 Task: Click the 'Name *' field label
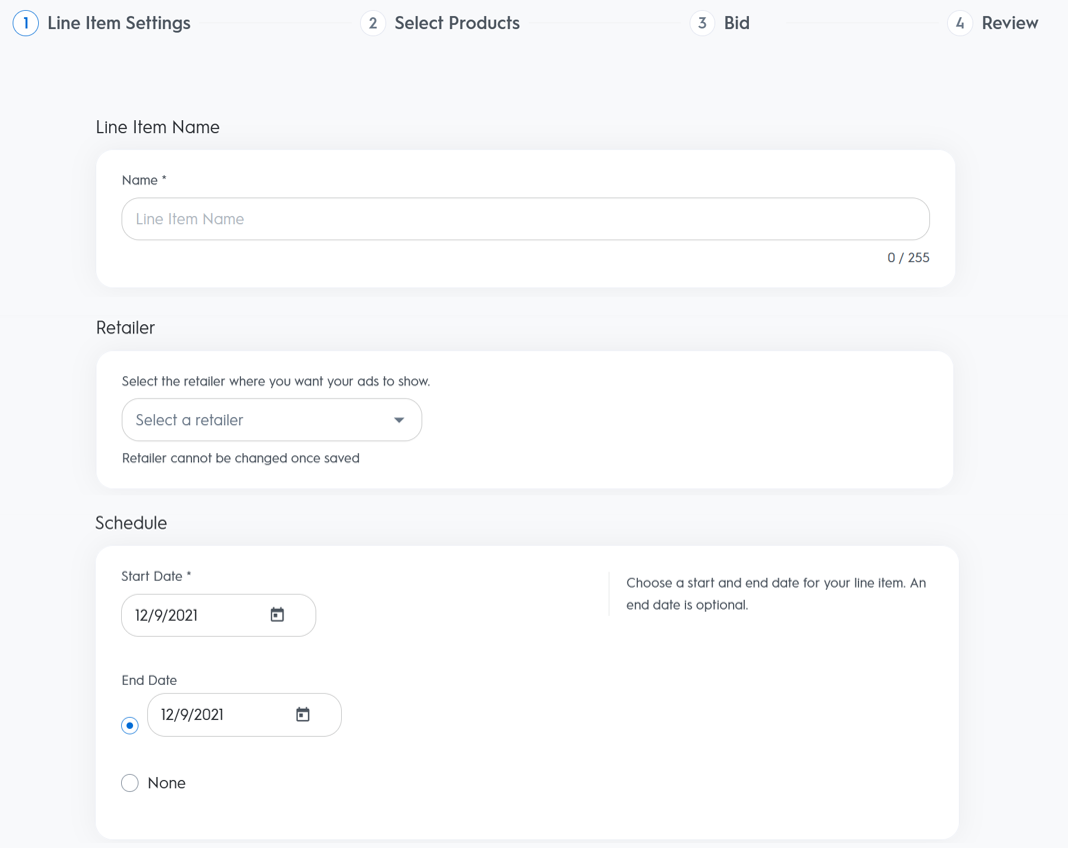[x=144, y=180]
